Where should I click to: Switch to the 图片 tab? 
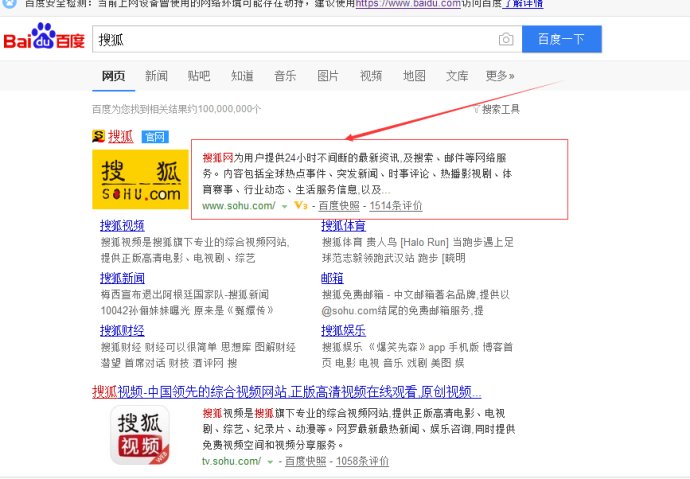pyautogui.click(x=328, y=76)
